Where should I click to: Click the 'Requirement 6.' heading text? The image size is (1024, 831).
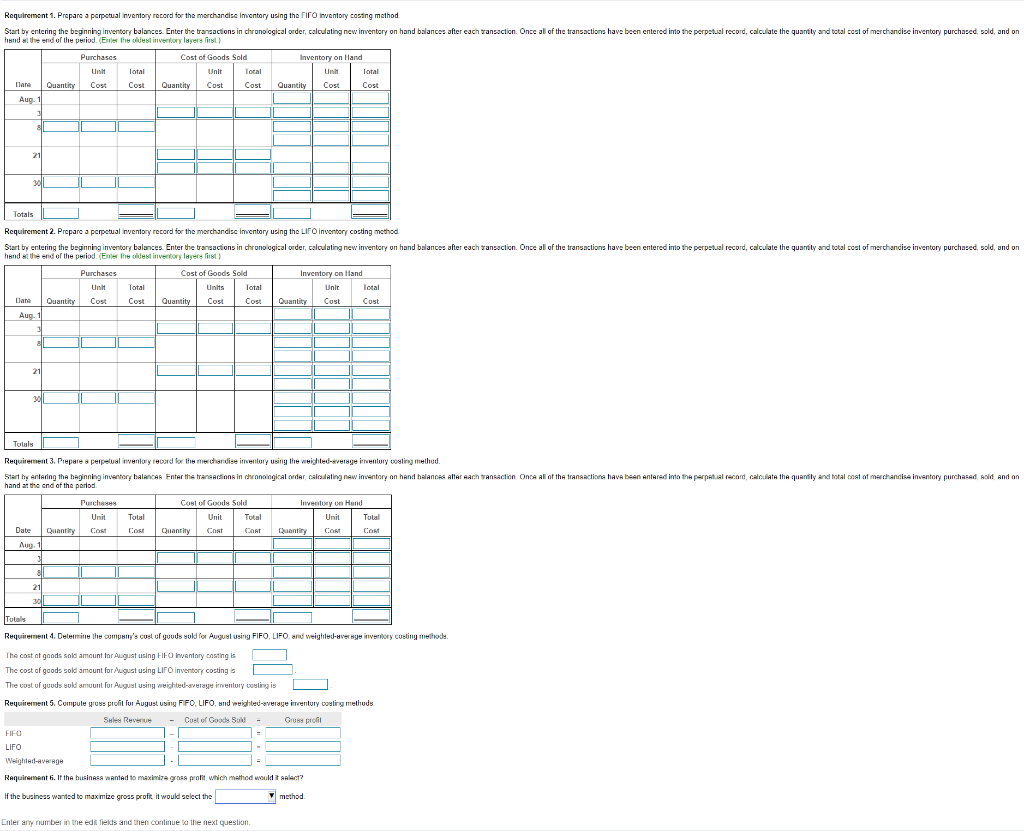(29, 777)
